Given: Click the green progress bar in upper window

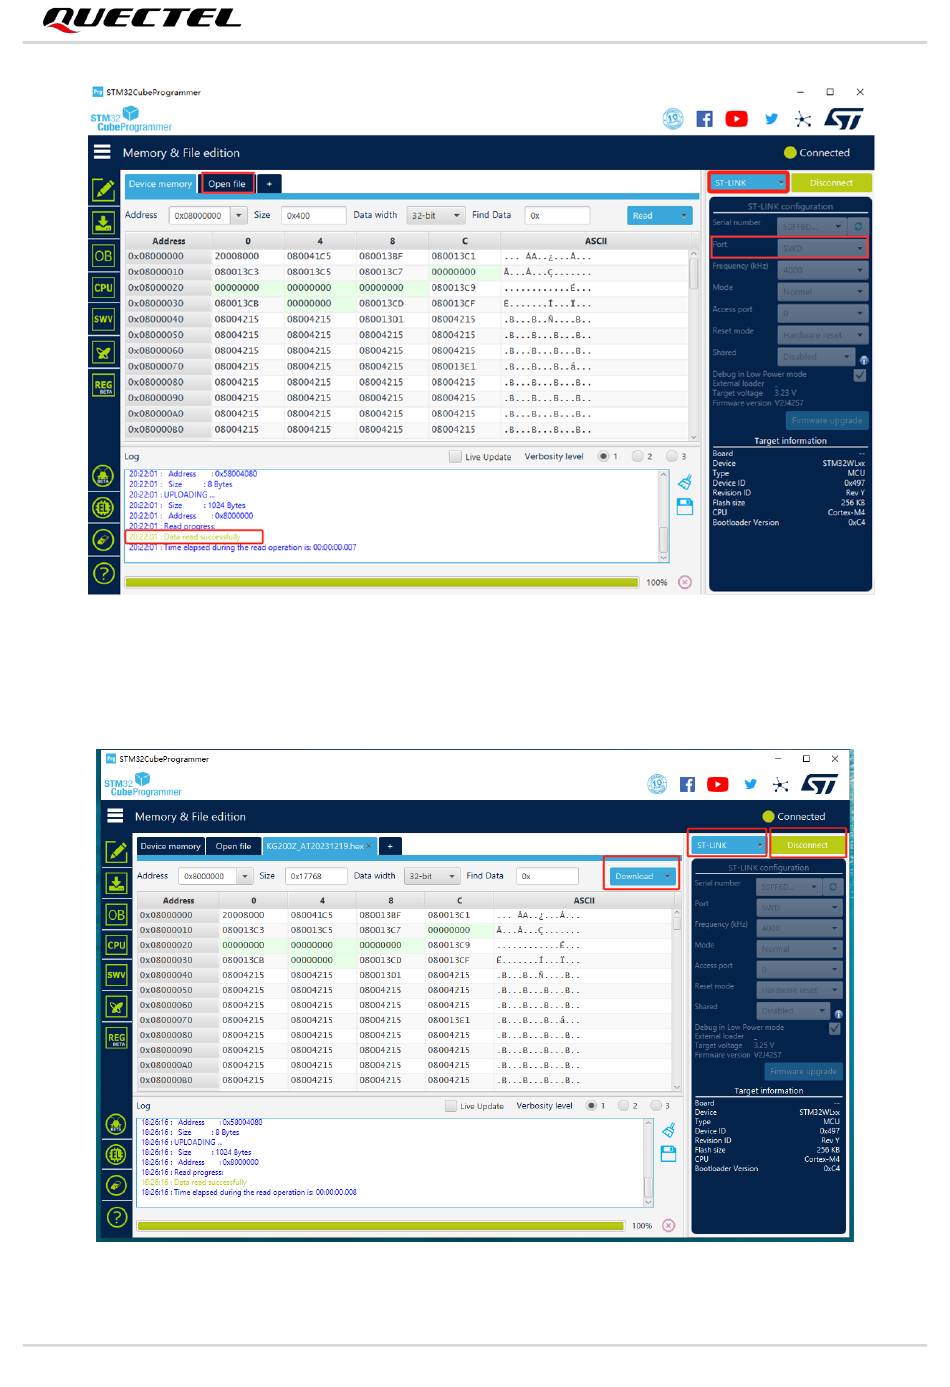Looking at the screenshot, I should point(382,582).
